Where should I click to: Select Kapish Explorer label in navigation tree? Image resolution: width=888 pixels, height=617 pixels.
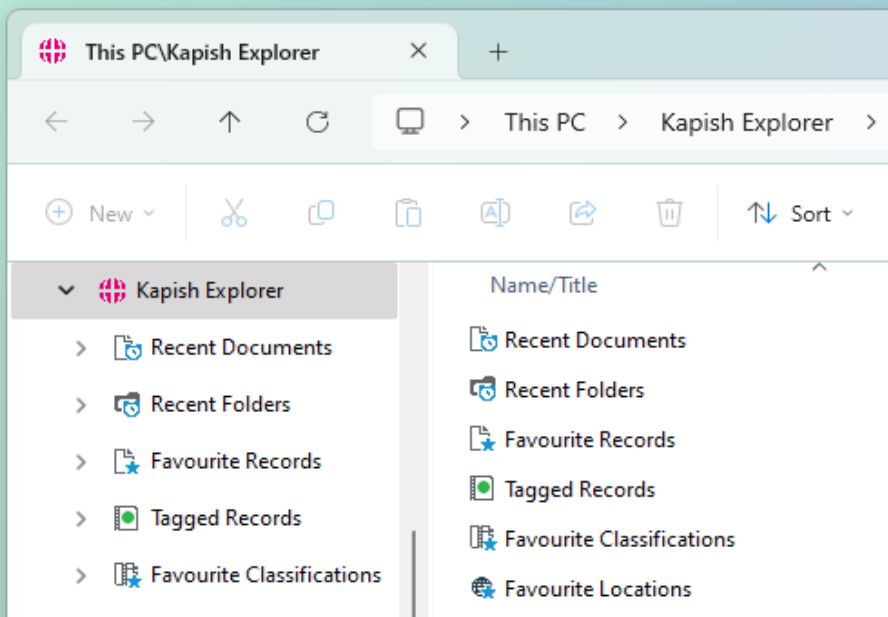click(x=210, y=291)
